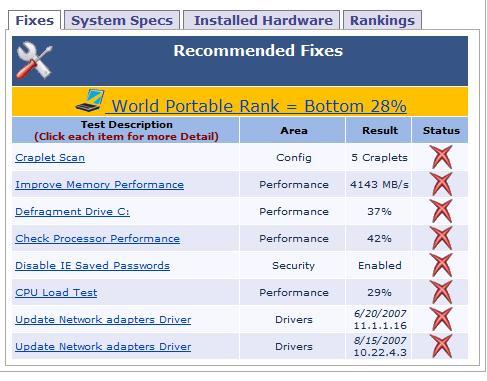Open CPU Load Test details
The height and width of the screenshot is (381, 487).
coord(56,292)
